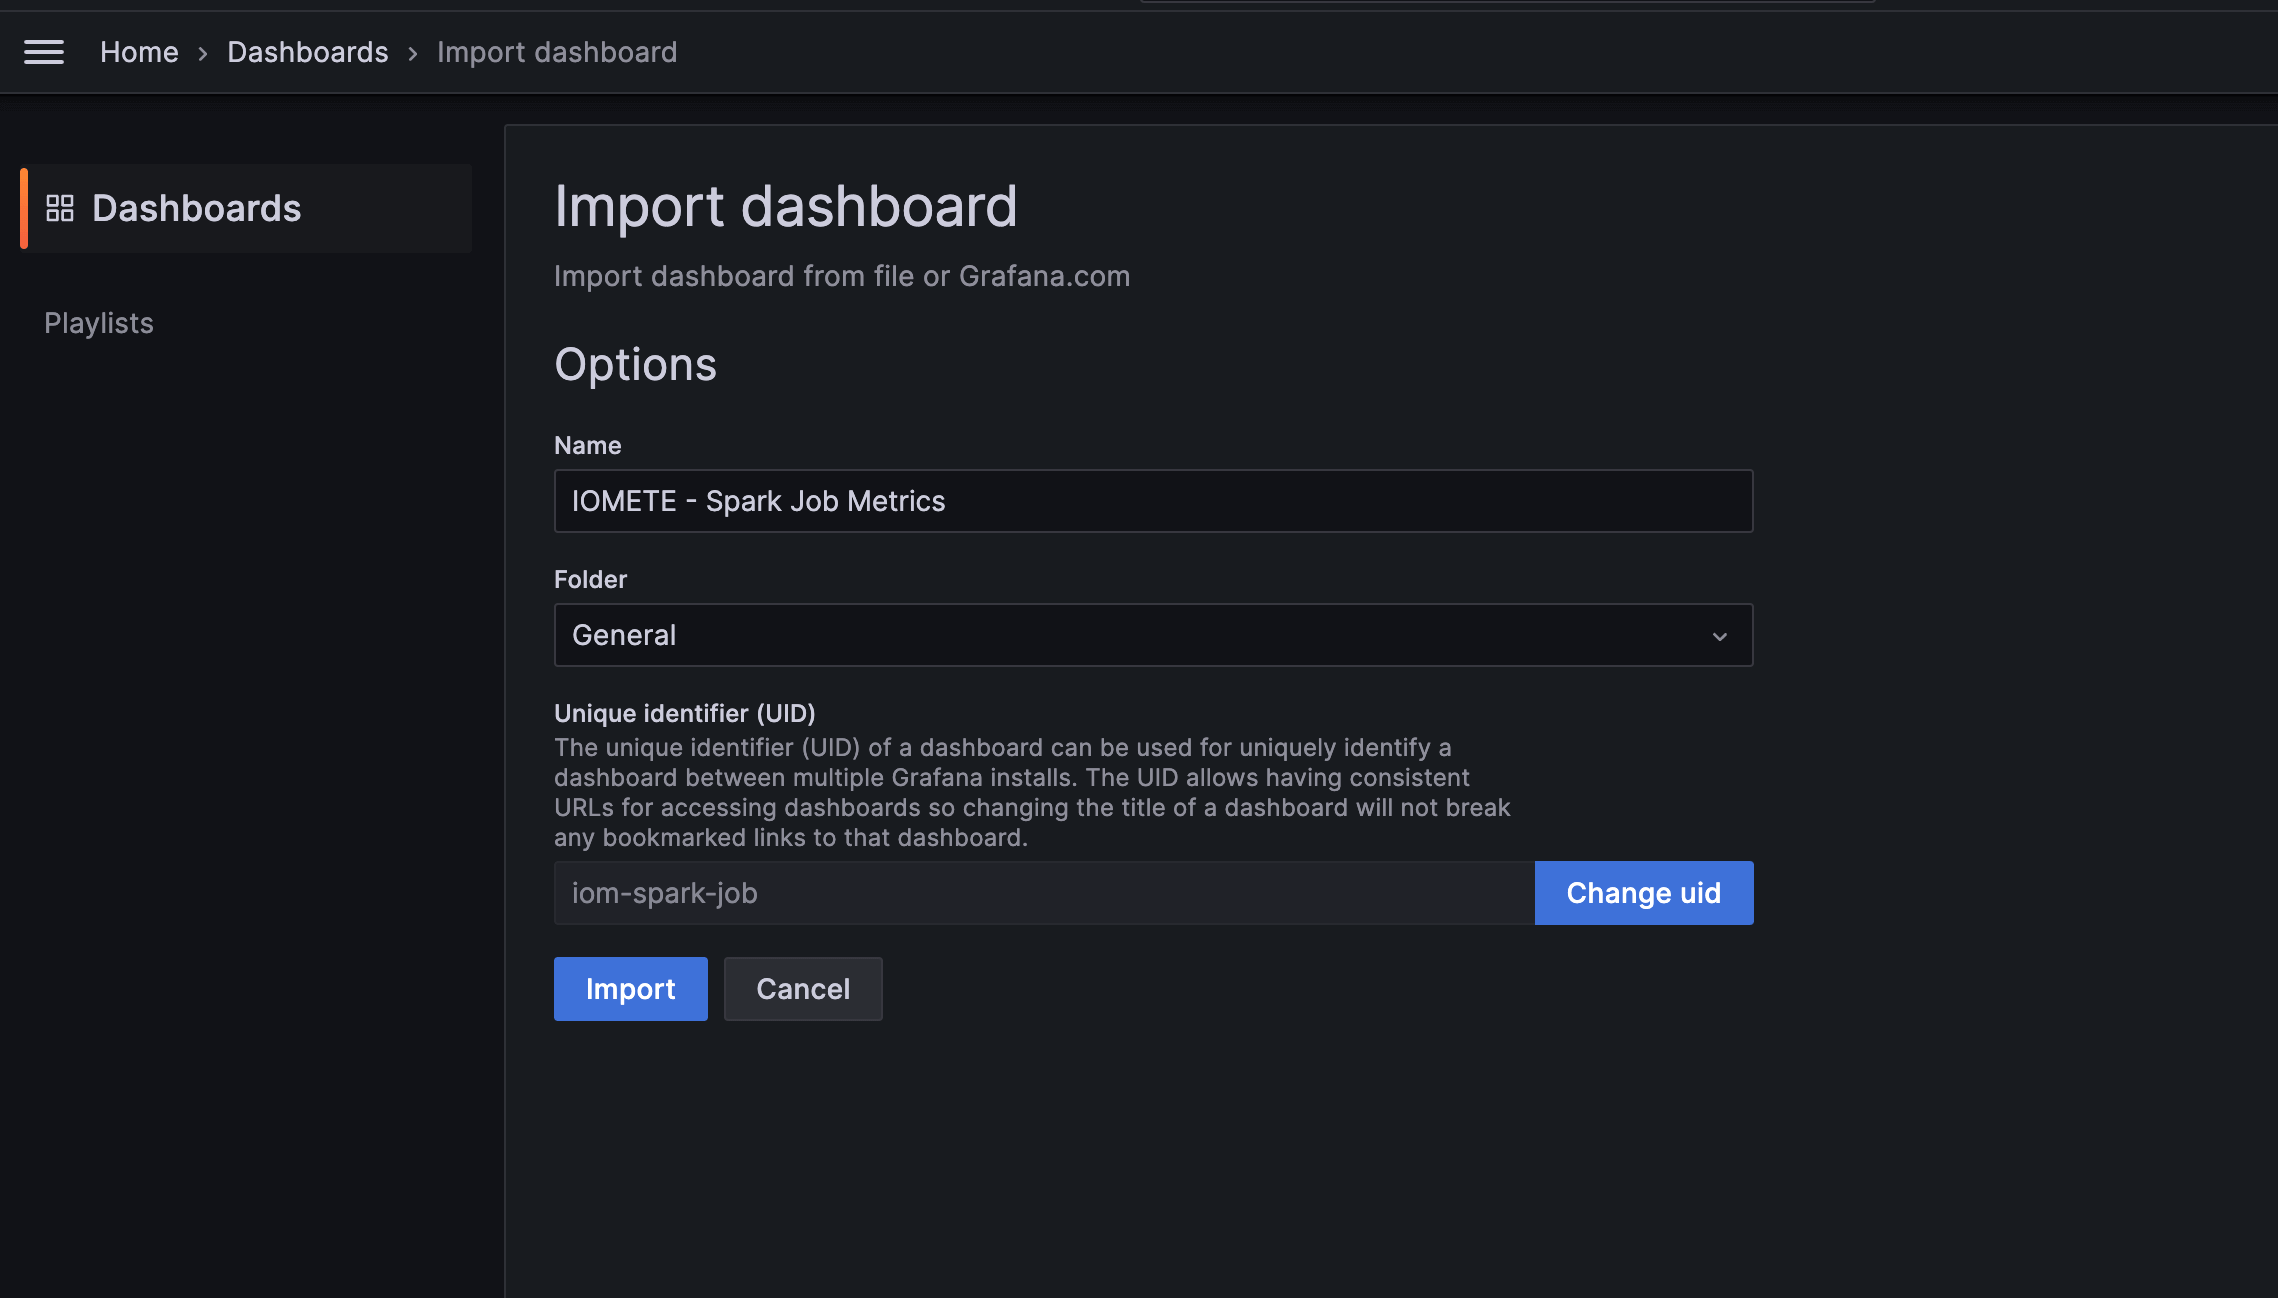Screen dimensions: 2278x1298
Task: Click the Options section heading
Action: 636,364
